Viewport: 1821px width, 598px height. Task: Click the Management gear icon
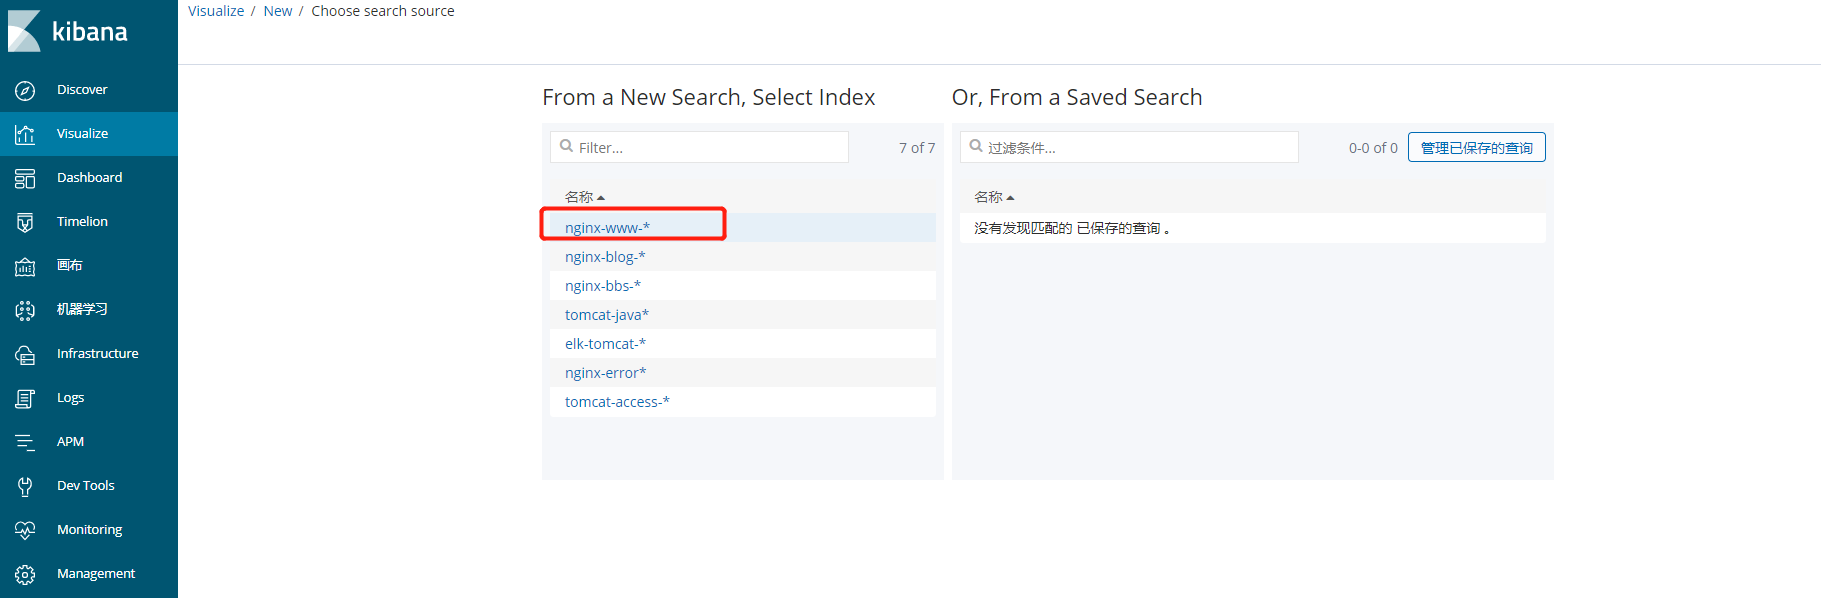tap(25, 574)
